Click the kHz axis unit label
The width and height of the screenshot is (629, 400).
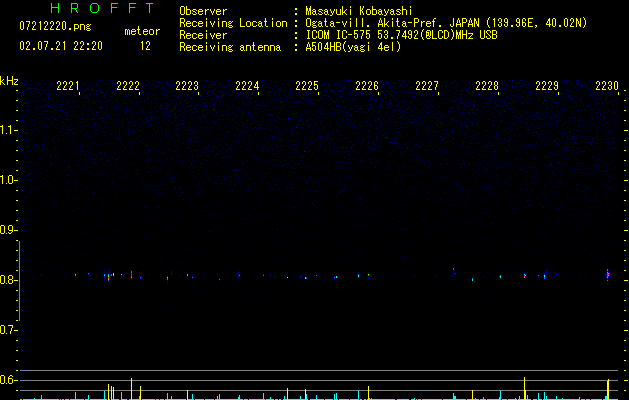[x=9, y=81]
